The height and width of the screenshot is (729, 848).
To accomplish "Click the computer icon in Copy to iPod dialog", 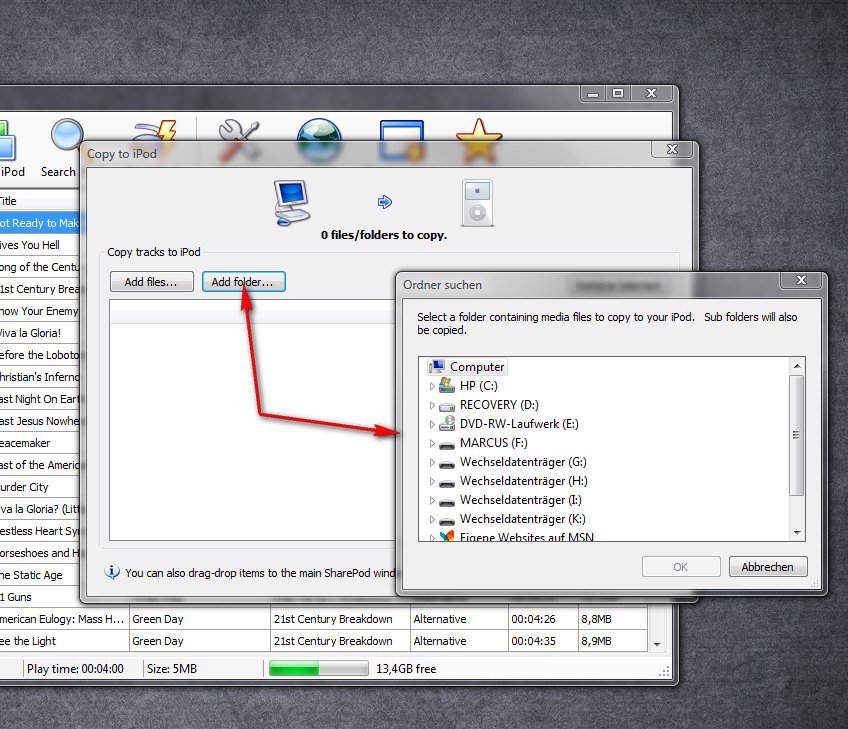I will pos(292,202).
